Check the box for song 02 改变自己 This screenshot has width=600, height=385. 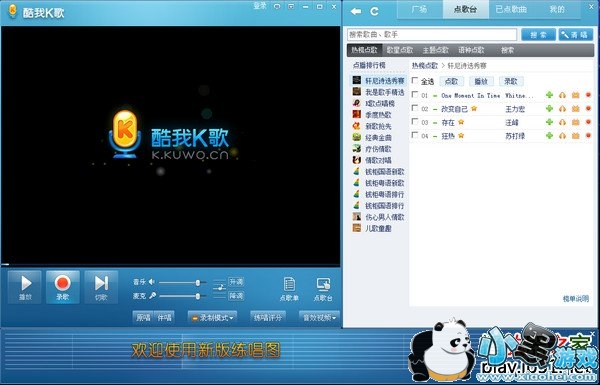(x=414, y=108)
